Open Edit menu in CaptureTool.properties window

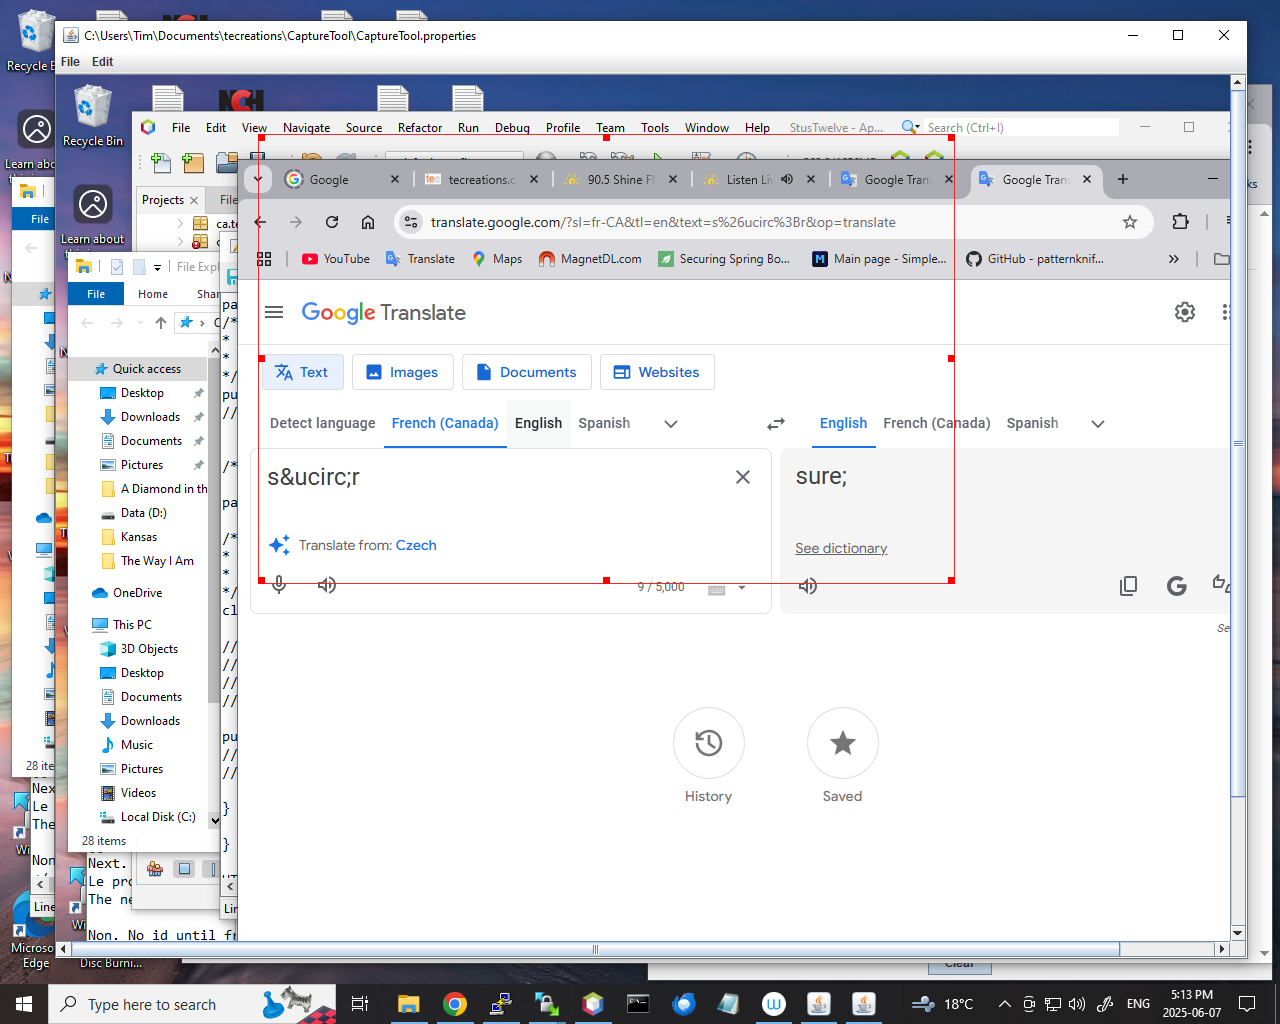102,61
